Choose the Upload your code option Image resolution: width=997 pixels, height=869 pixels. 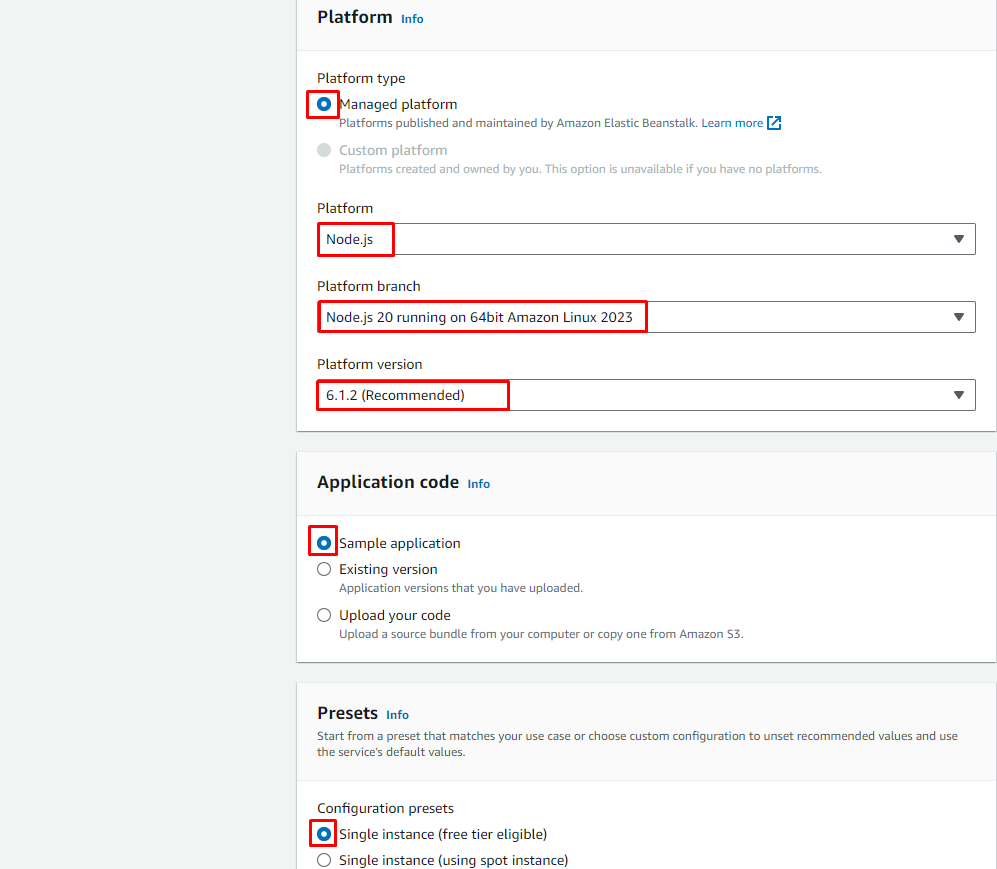tap(324, 615)
